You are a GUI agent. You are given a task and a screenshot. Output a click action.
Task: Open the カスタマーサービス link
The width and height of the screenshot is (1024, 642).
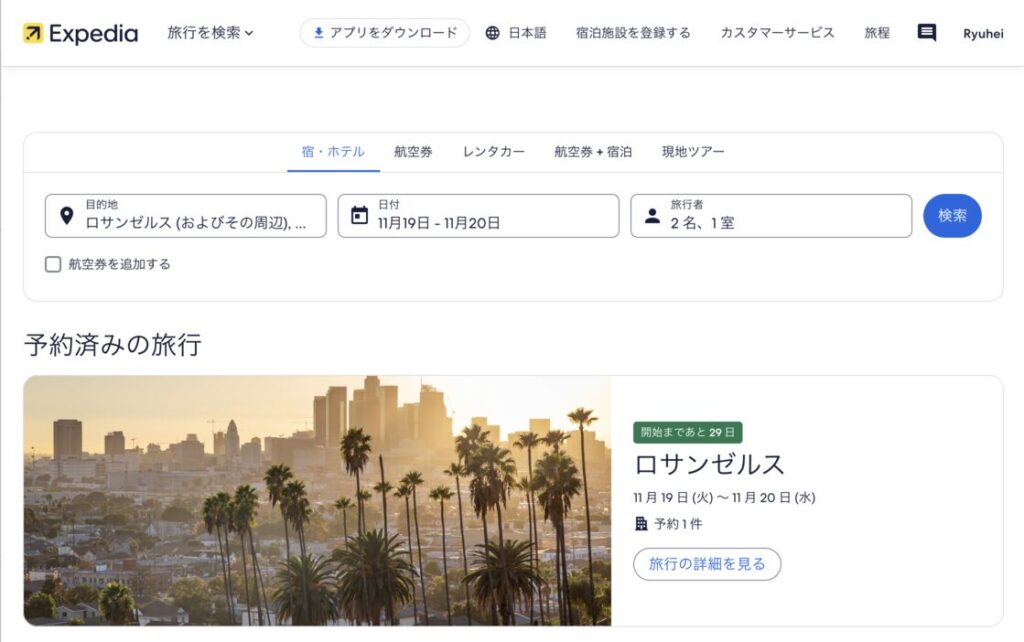tap(777, 33)
